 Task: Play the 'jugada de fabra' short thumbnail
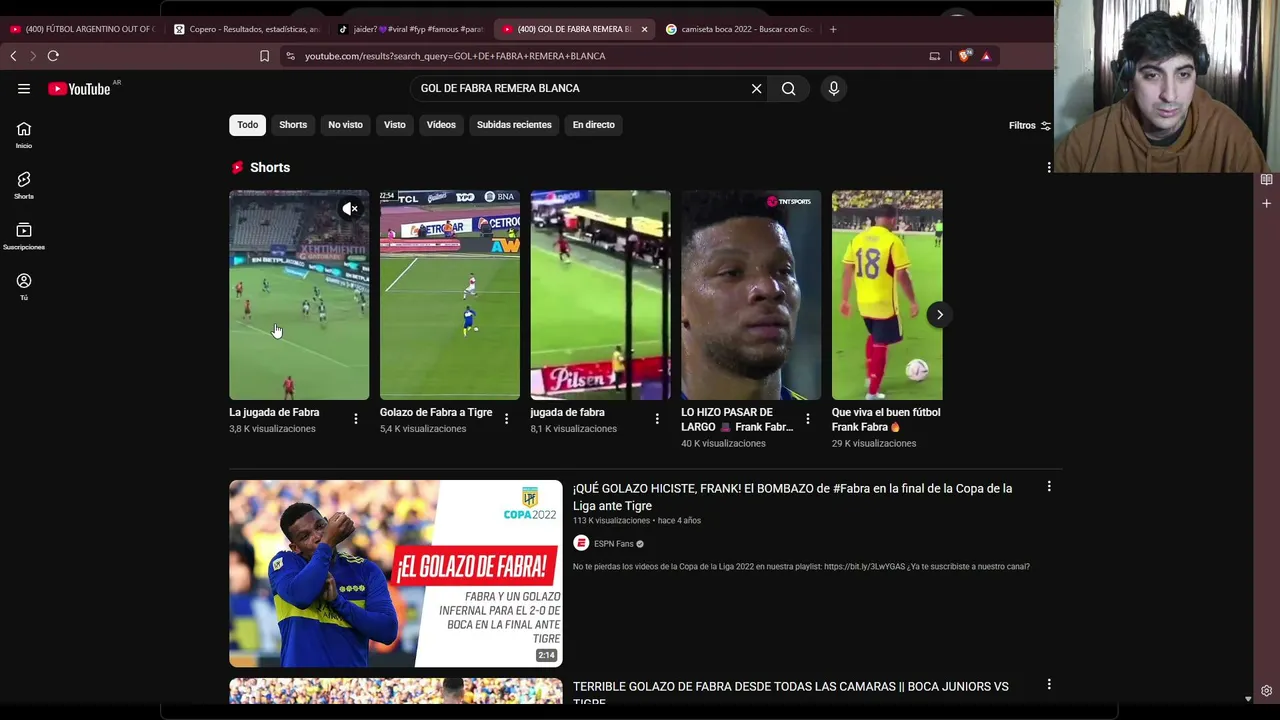pyautogui.click(x=600, y=295)
